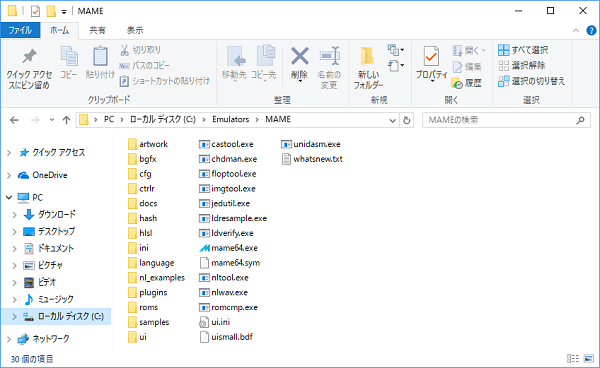The width and height of the screenshot is (600, 368).
Task: Click Select none (選択解除)
Action: click(x=522, y=65)
